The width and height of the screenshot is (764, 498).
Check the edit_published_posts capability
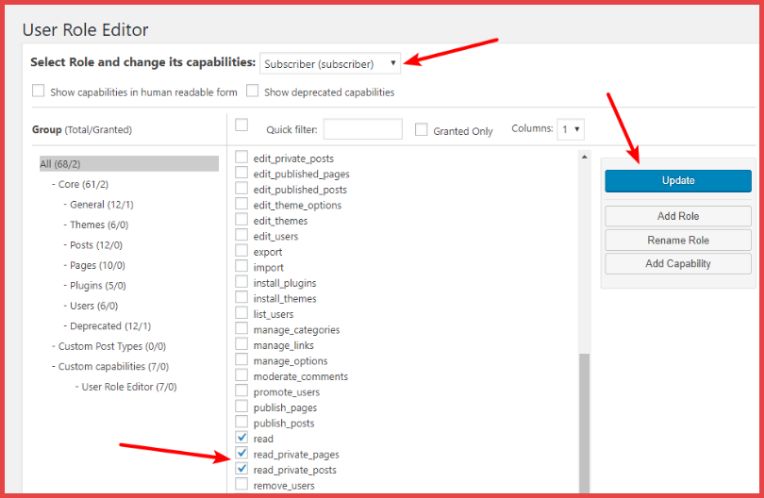click(241, 188)
